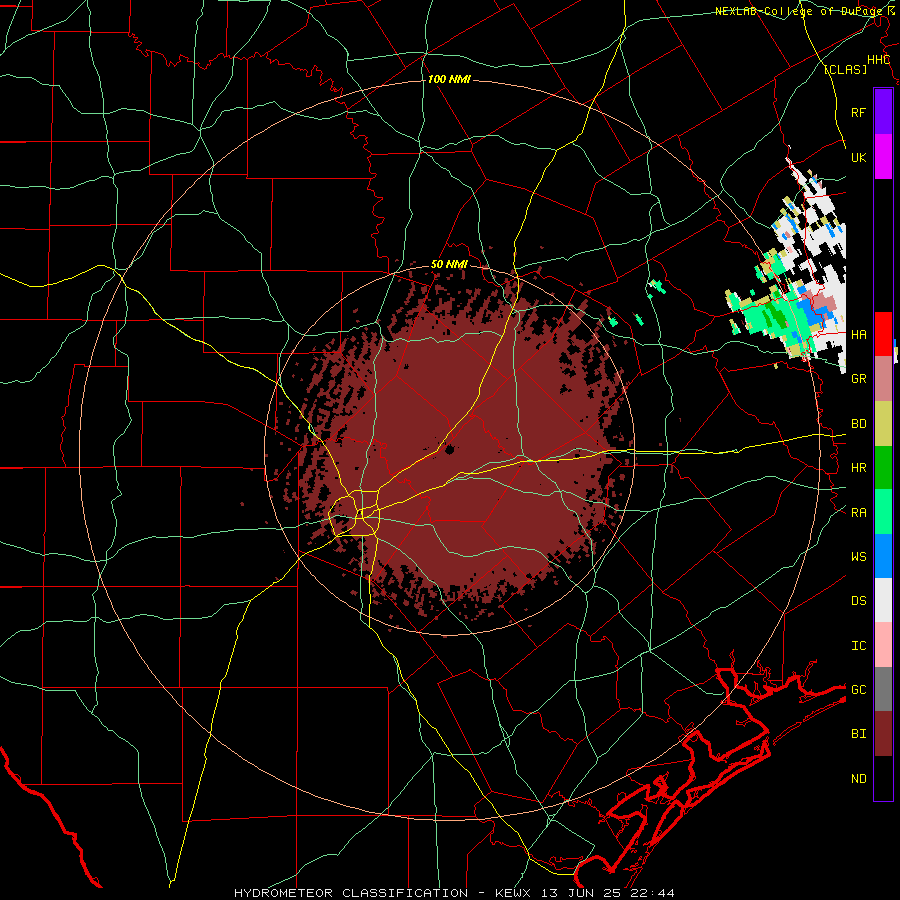Click the "50 NMI" range ring label
This screenshot has width=900, height=900.
coord(449,264)
